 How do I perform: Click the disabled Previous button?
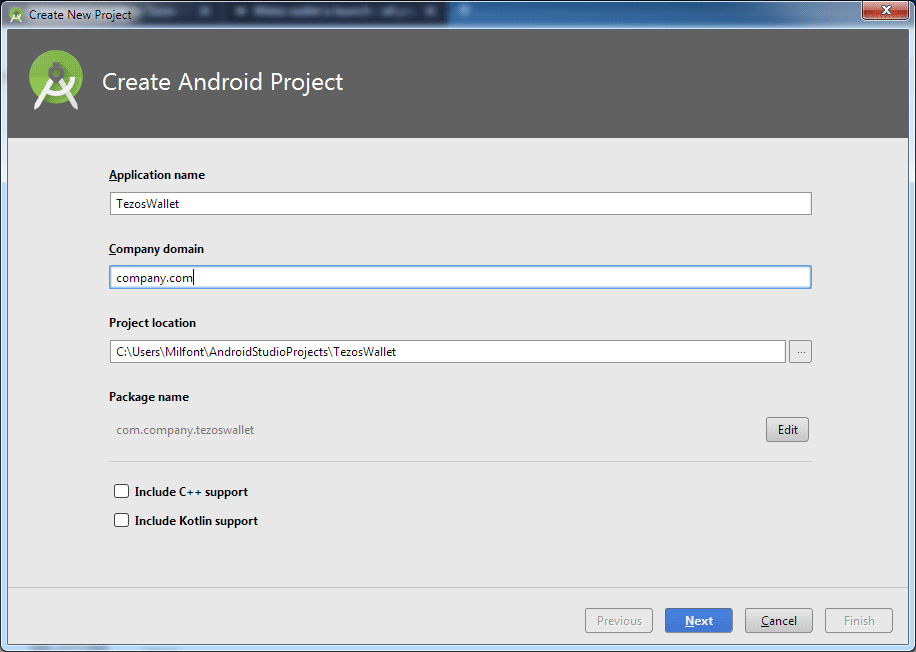619,620
